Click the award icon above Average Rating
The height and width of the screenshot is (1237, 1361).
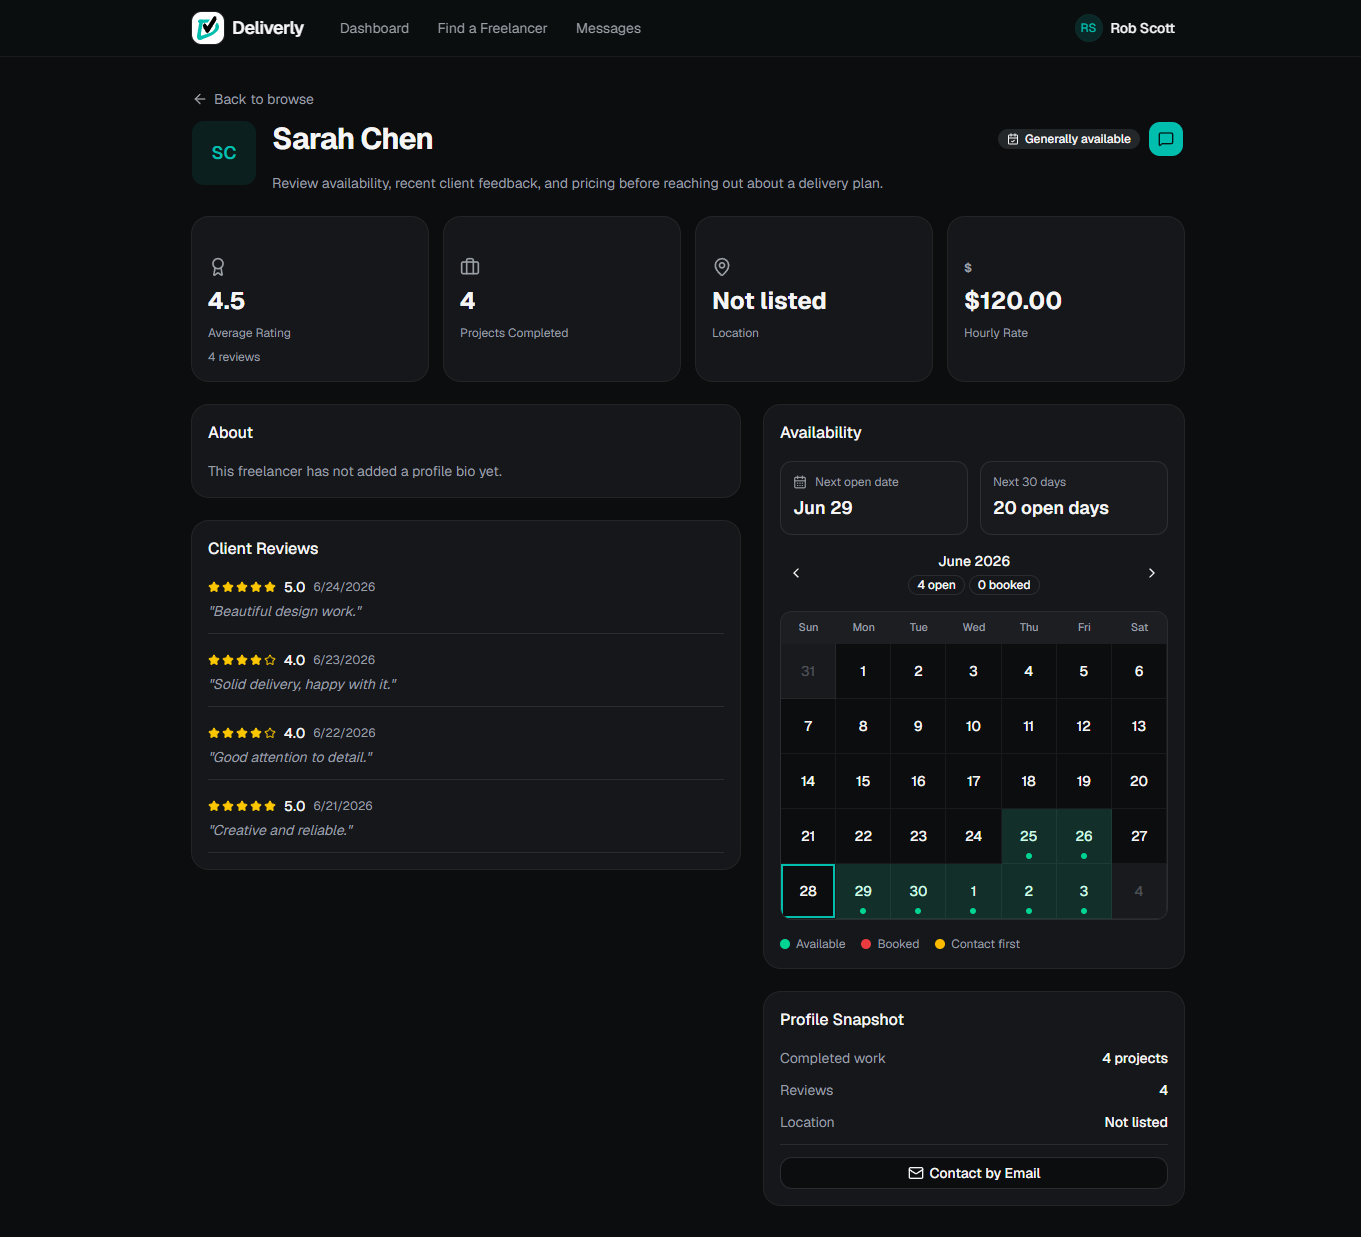[x=218, y=267]
